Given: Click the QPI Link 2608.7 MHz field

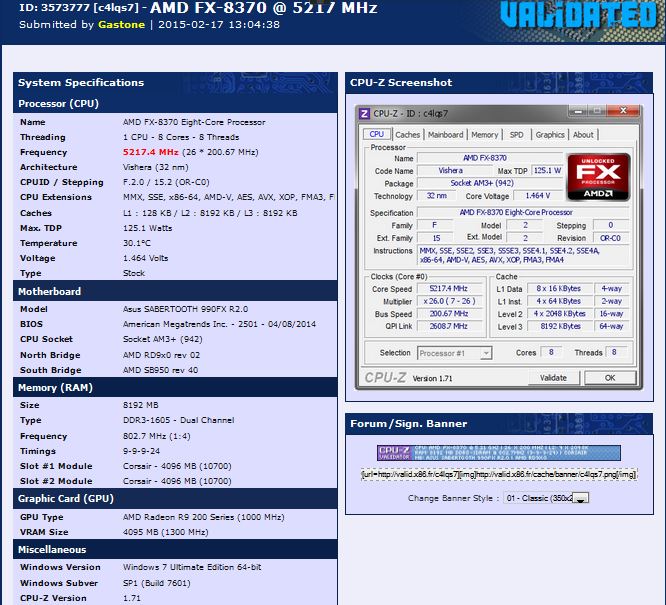Looking at the screenshot, I should pyautogui.click(x=450, y=326).
